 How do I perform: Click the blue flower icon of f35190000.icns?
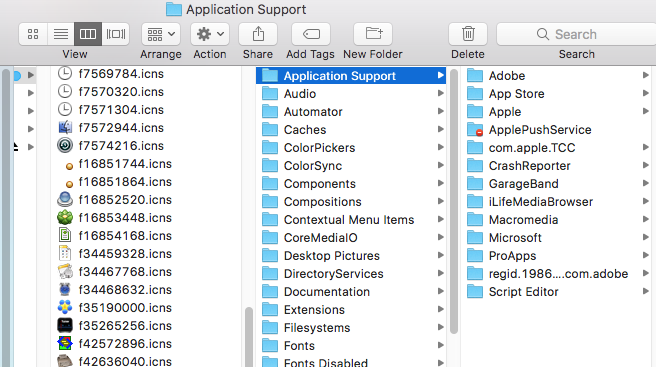click(x=65, y=308)
